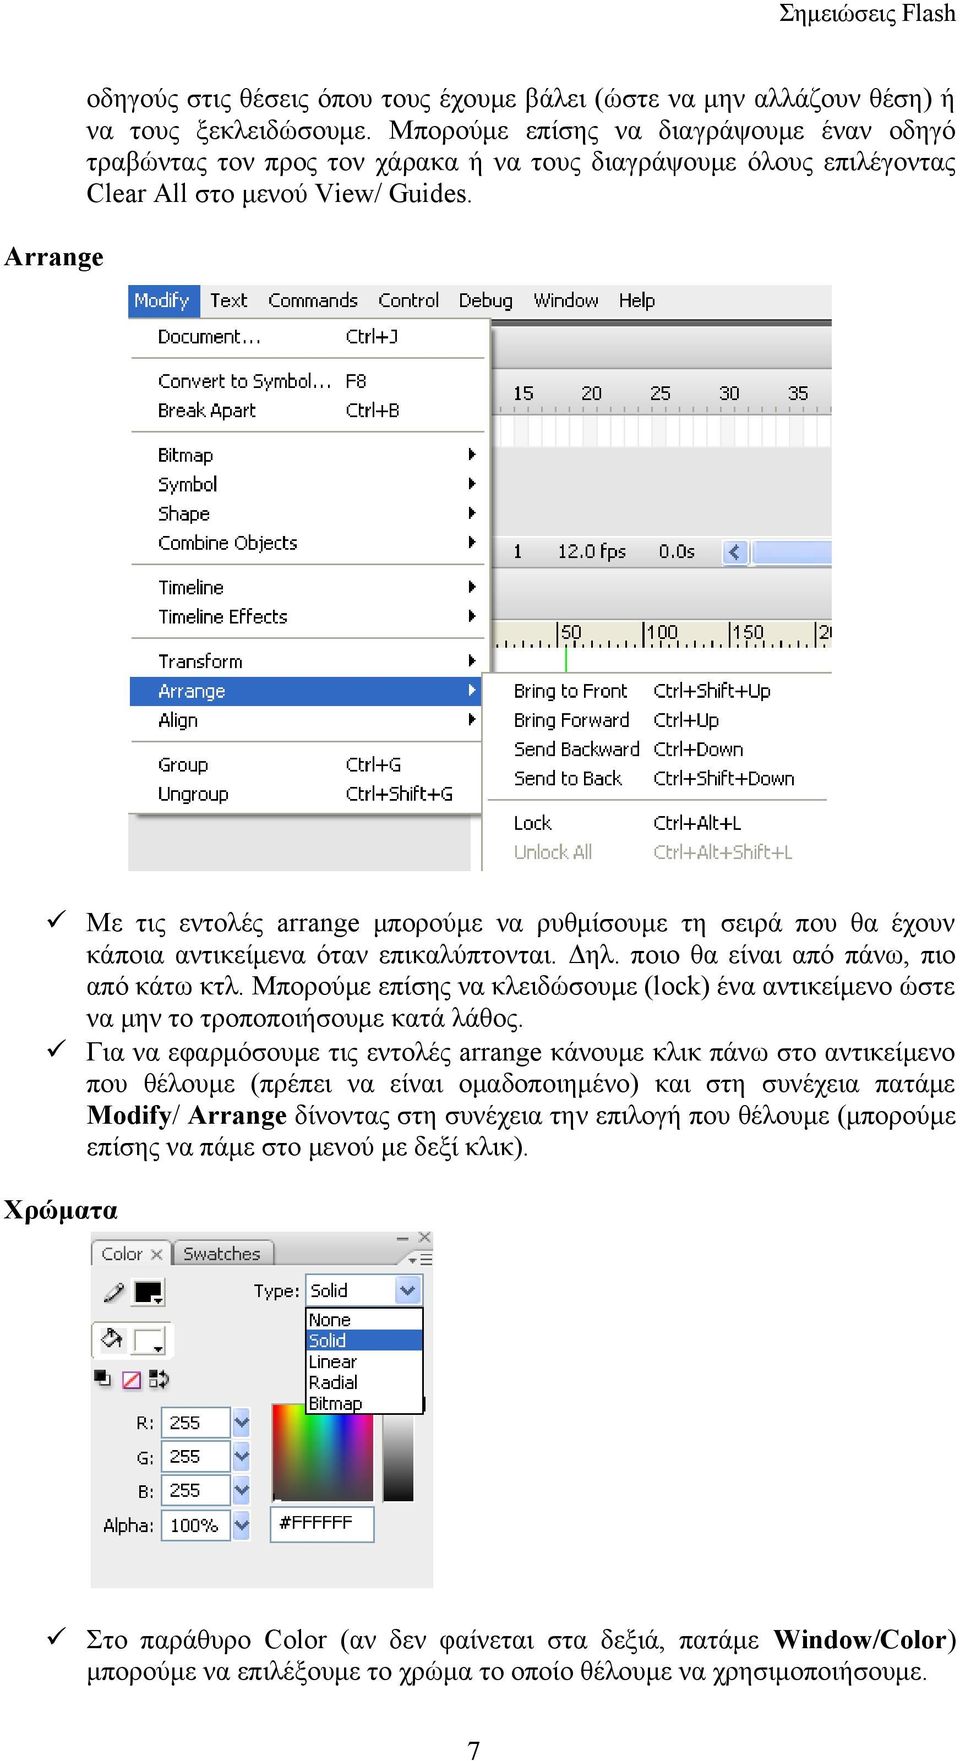Pick a hue in the rainbow color field
960x1761 pixels.
click(x=323, y=1451)
